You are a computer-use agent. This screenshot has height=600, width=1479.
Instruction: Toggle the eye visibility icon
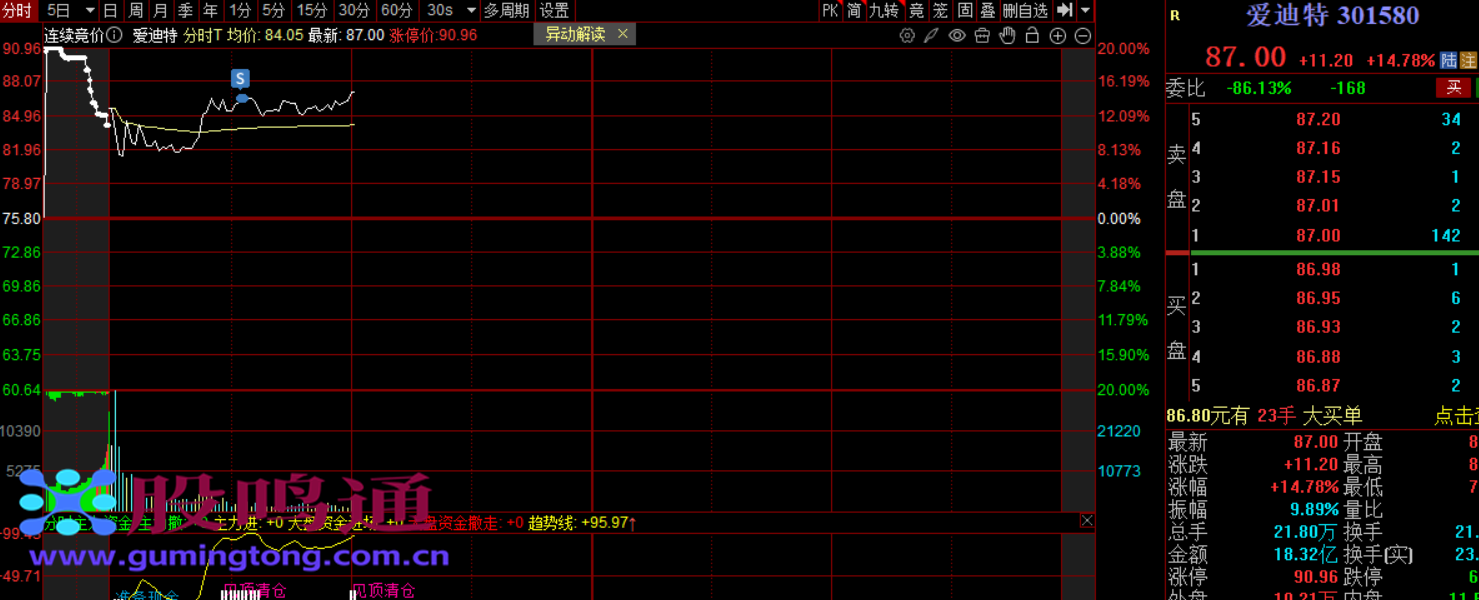(957, 35)
